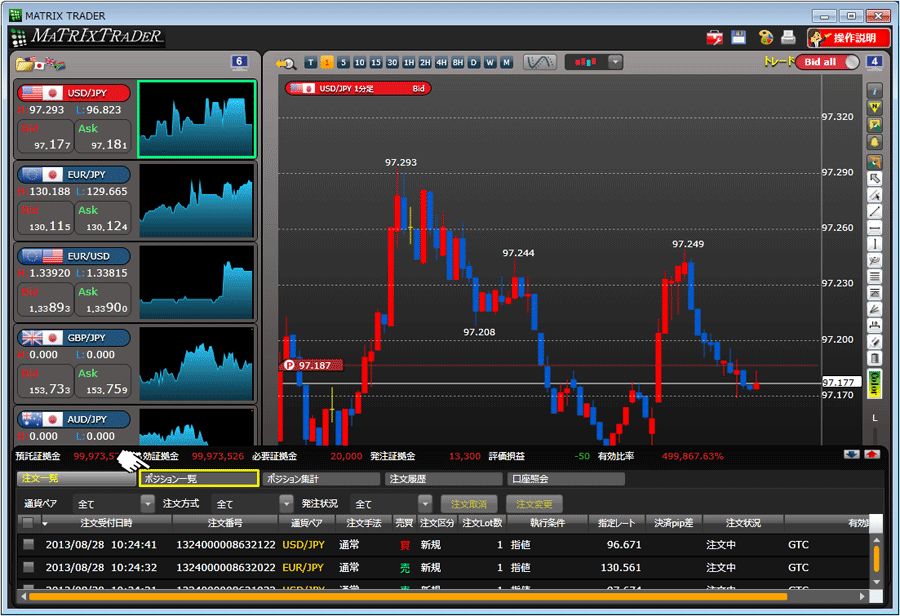Select the USD/JPY currency pair
This screenshot has width=900, height=616.
(74, 93)
